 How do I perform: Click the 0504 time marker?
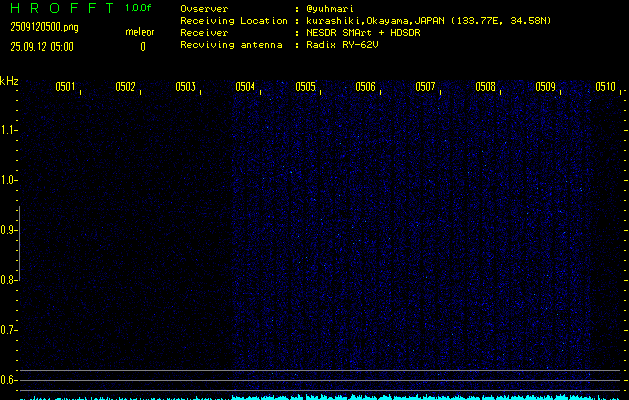245,87
